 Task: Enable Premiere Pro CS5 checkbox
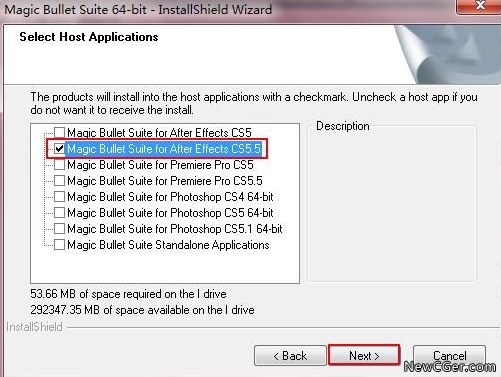point(59,165)
